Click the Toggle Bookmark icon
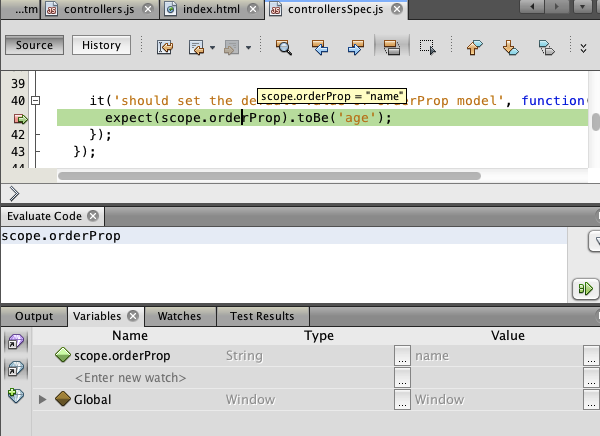 pos(546,46)
